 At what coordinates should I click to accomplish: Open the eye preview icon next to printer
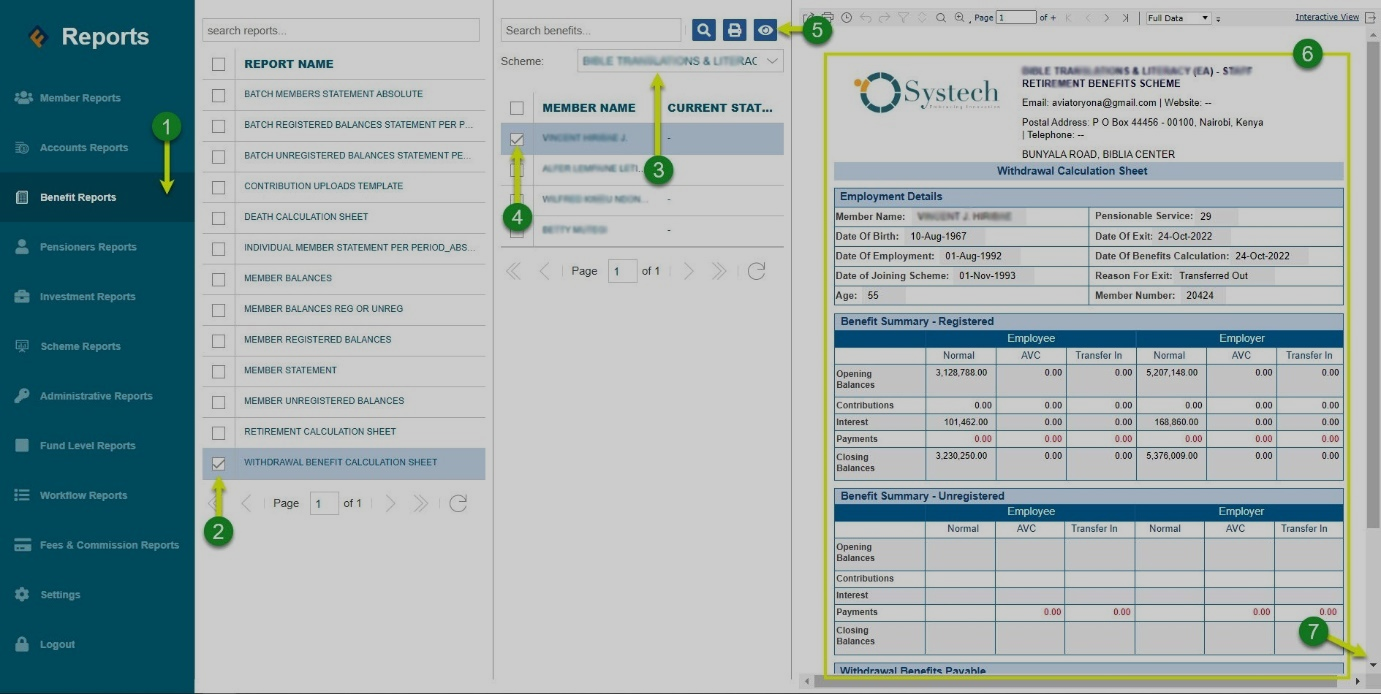(766, 30)
